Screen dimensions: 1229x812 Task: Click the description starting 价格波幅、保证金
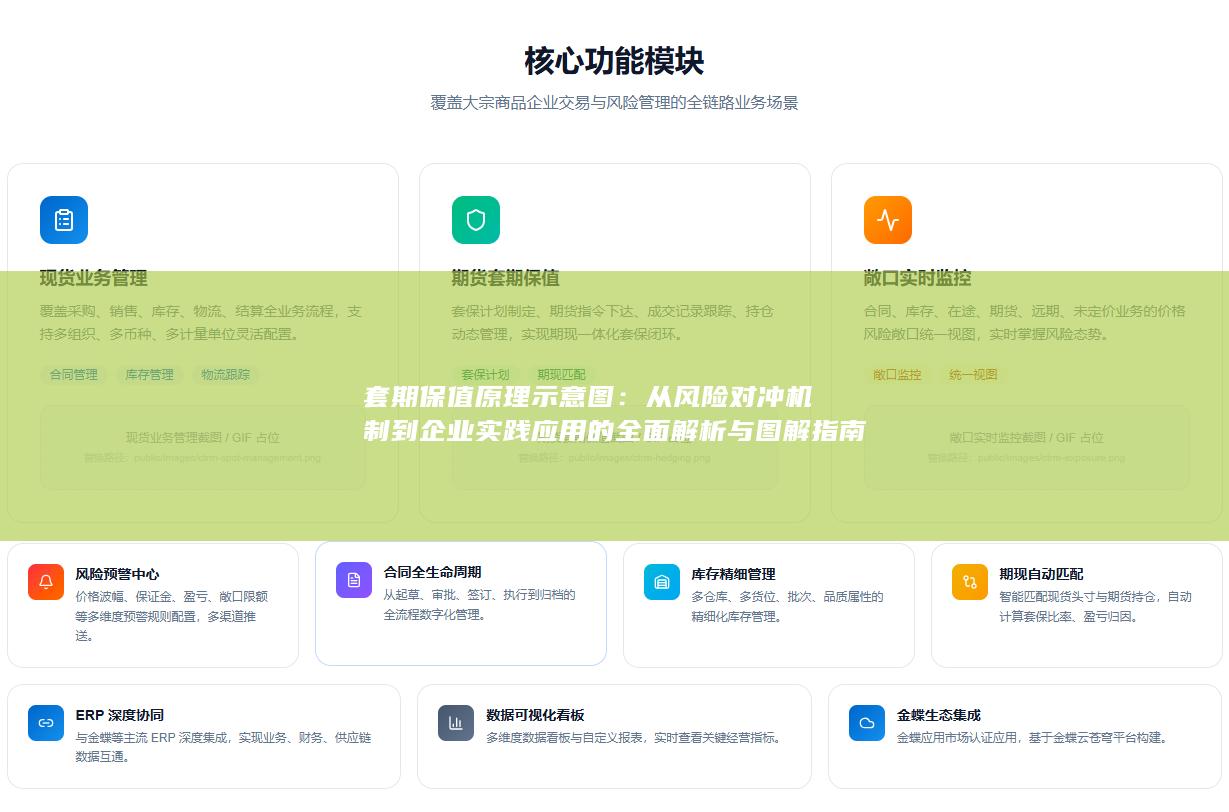172,616
